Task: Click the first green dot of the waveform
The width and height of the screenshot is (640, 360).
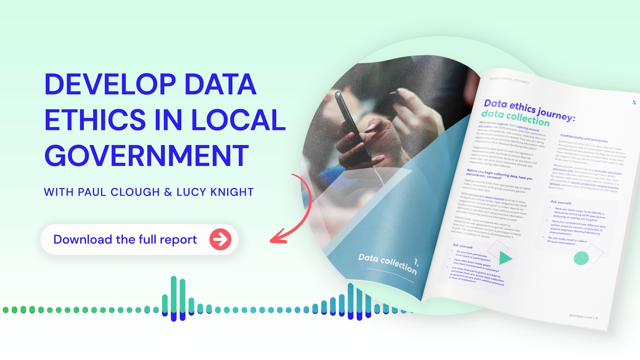Action: point(6,310)
